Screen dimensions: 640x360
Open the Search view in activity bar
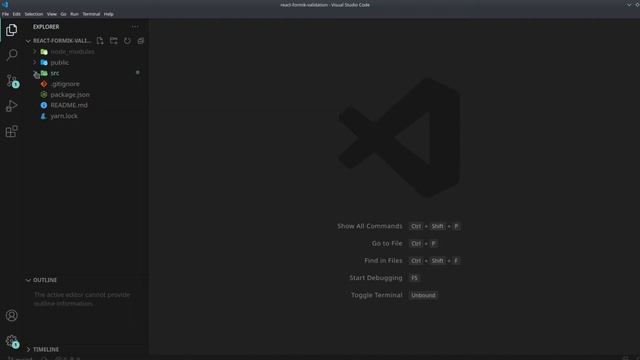click(x=11, y=55)
